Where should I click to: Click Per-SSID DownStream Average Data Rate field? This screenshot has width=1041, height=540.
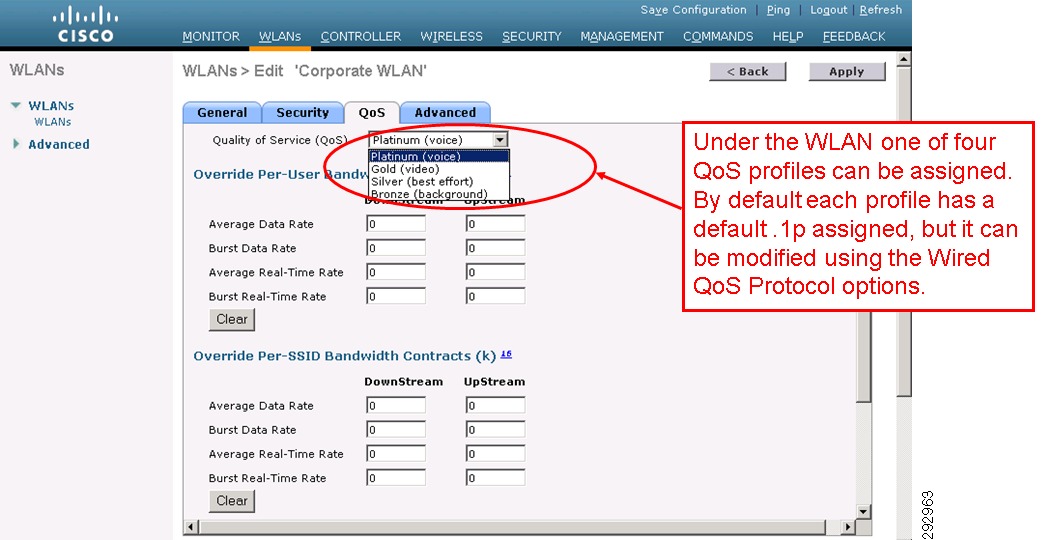point(396,405)
